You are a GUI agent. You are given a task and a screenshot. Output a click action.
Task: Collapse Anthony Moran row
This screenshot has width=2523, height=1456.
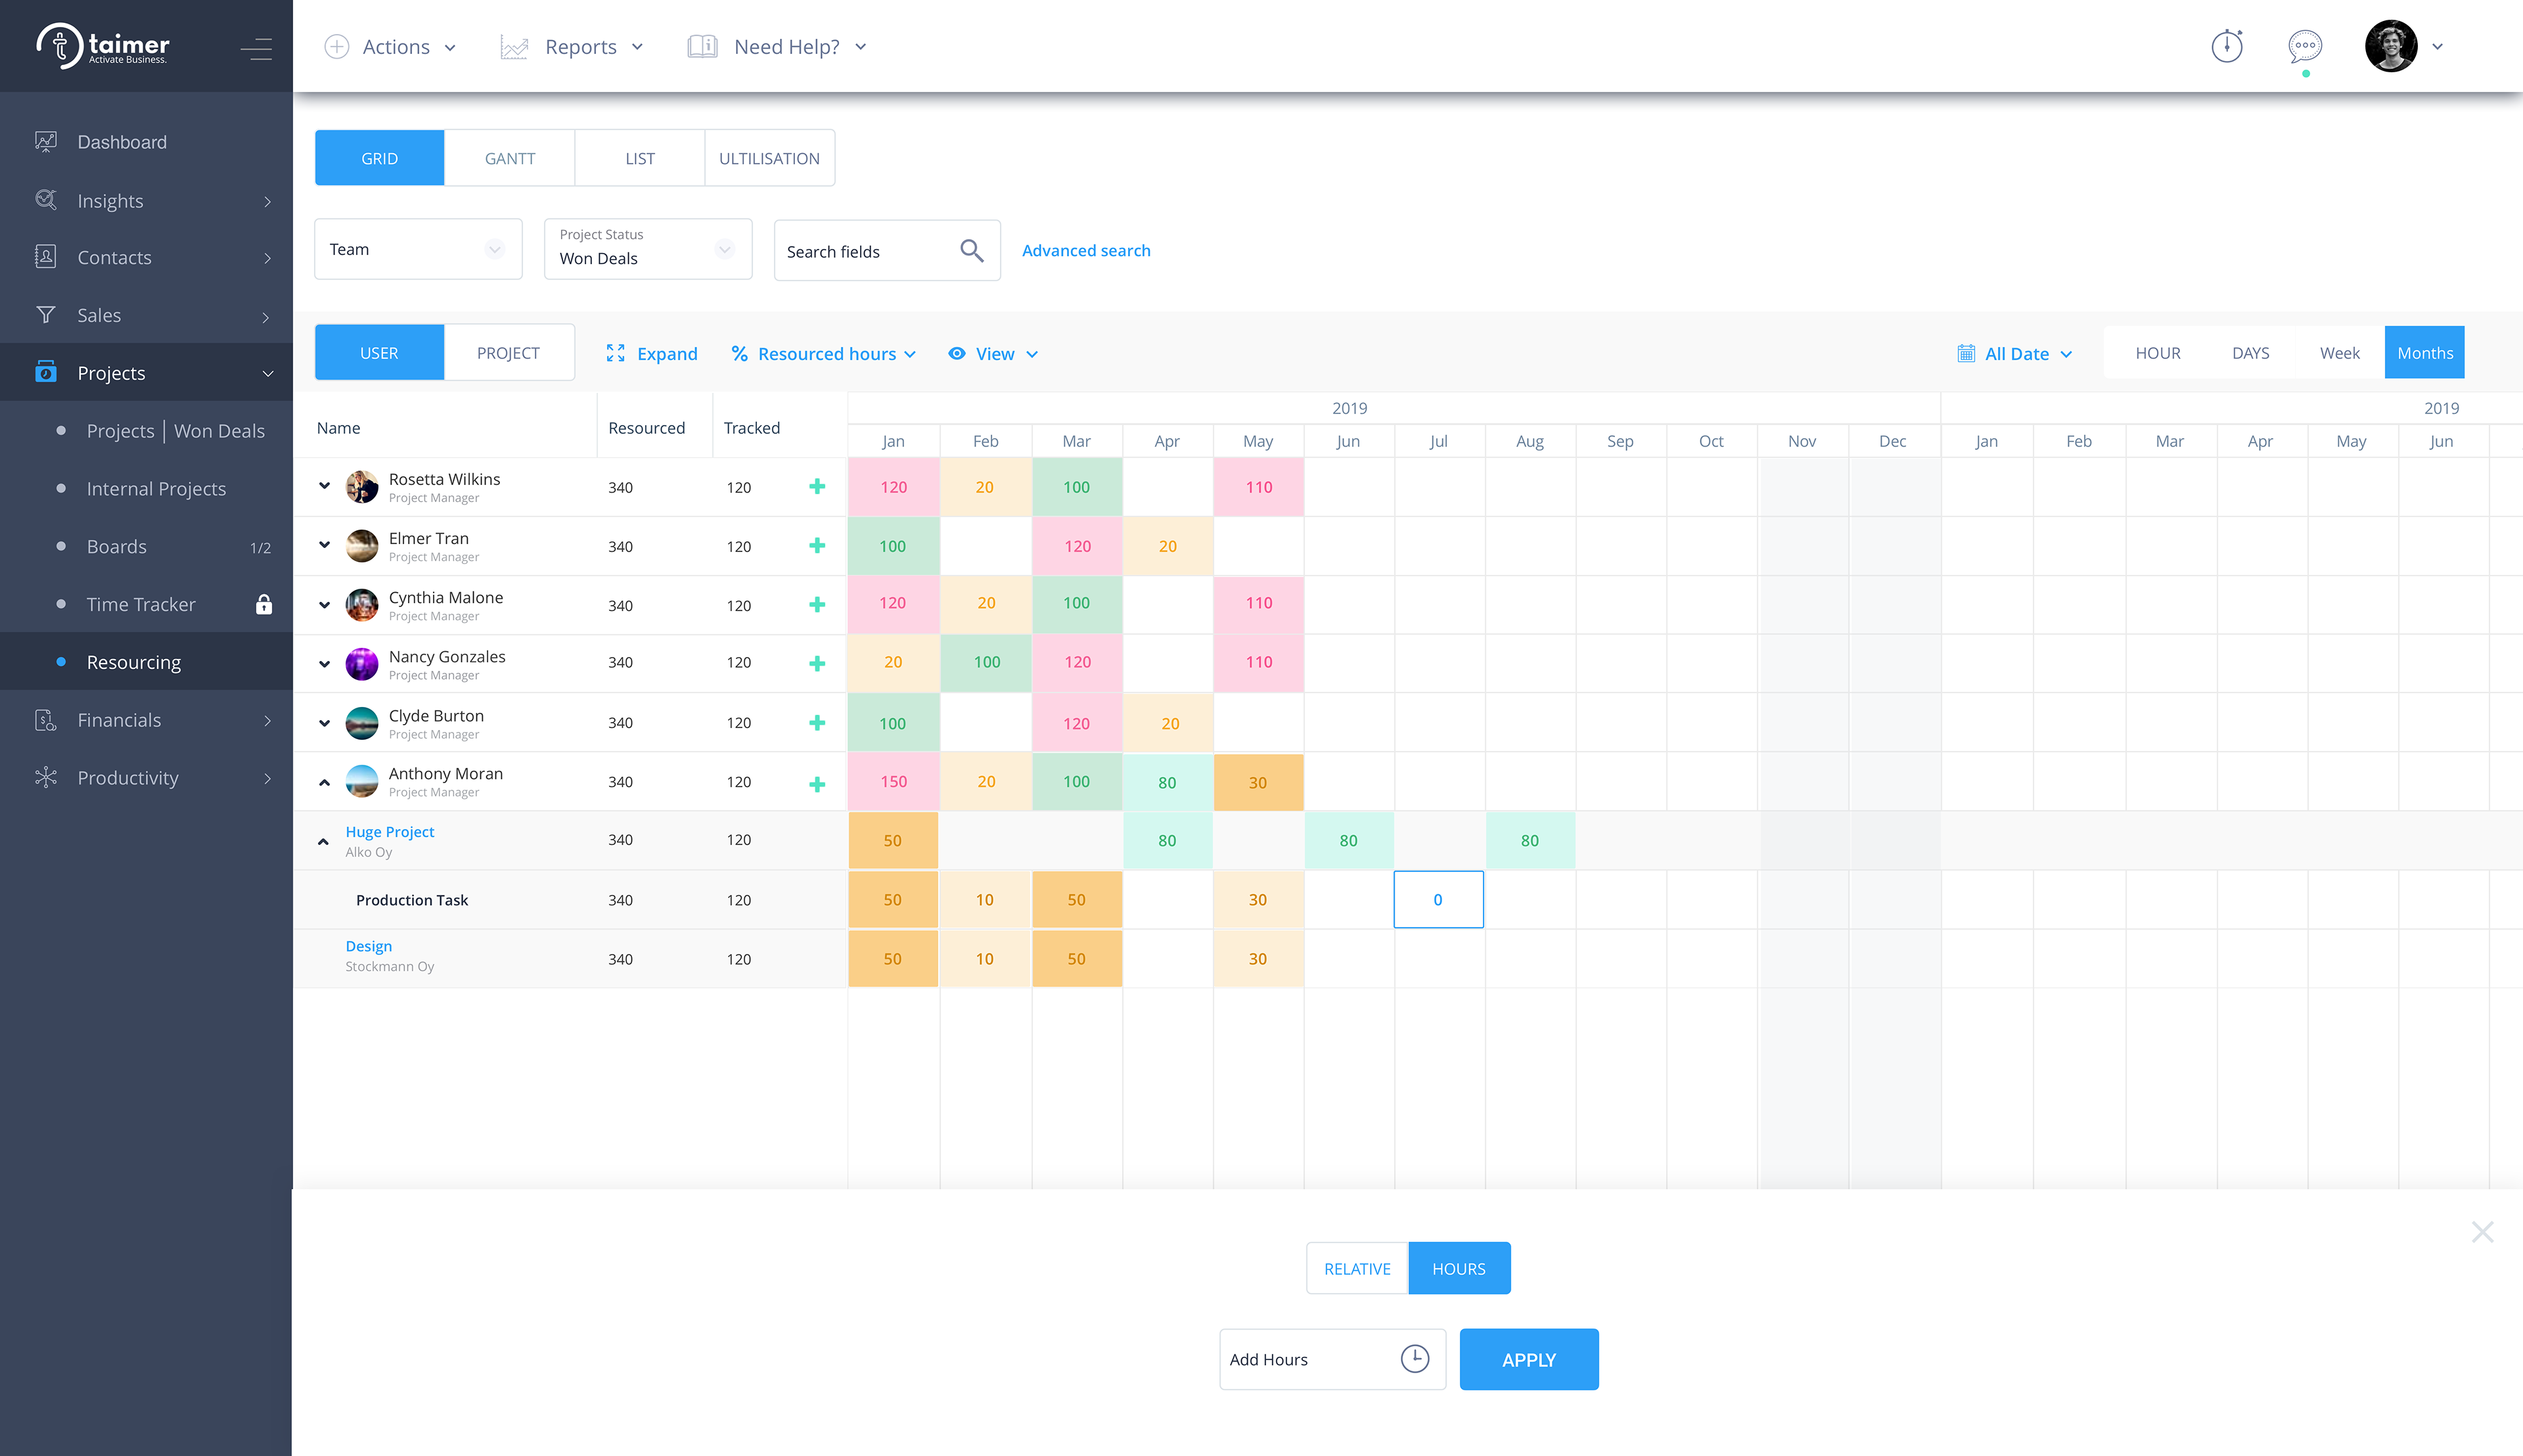click(x=324, y=782)
